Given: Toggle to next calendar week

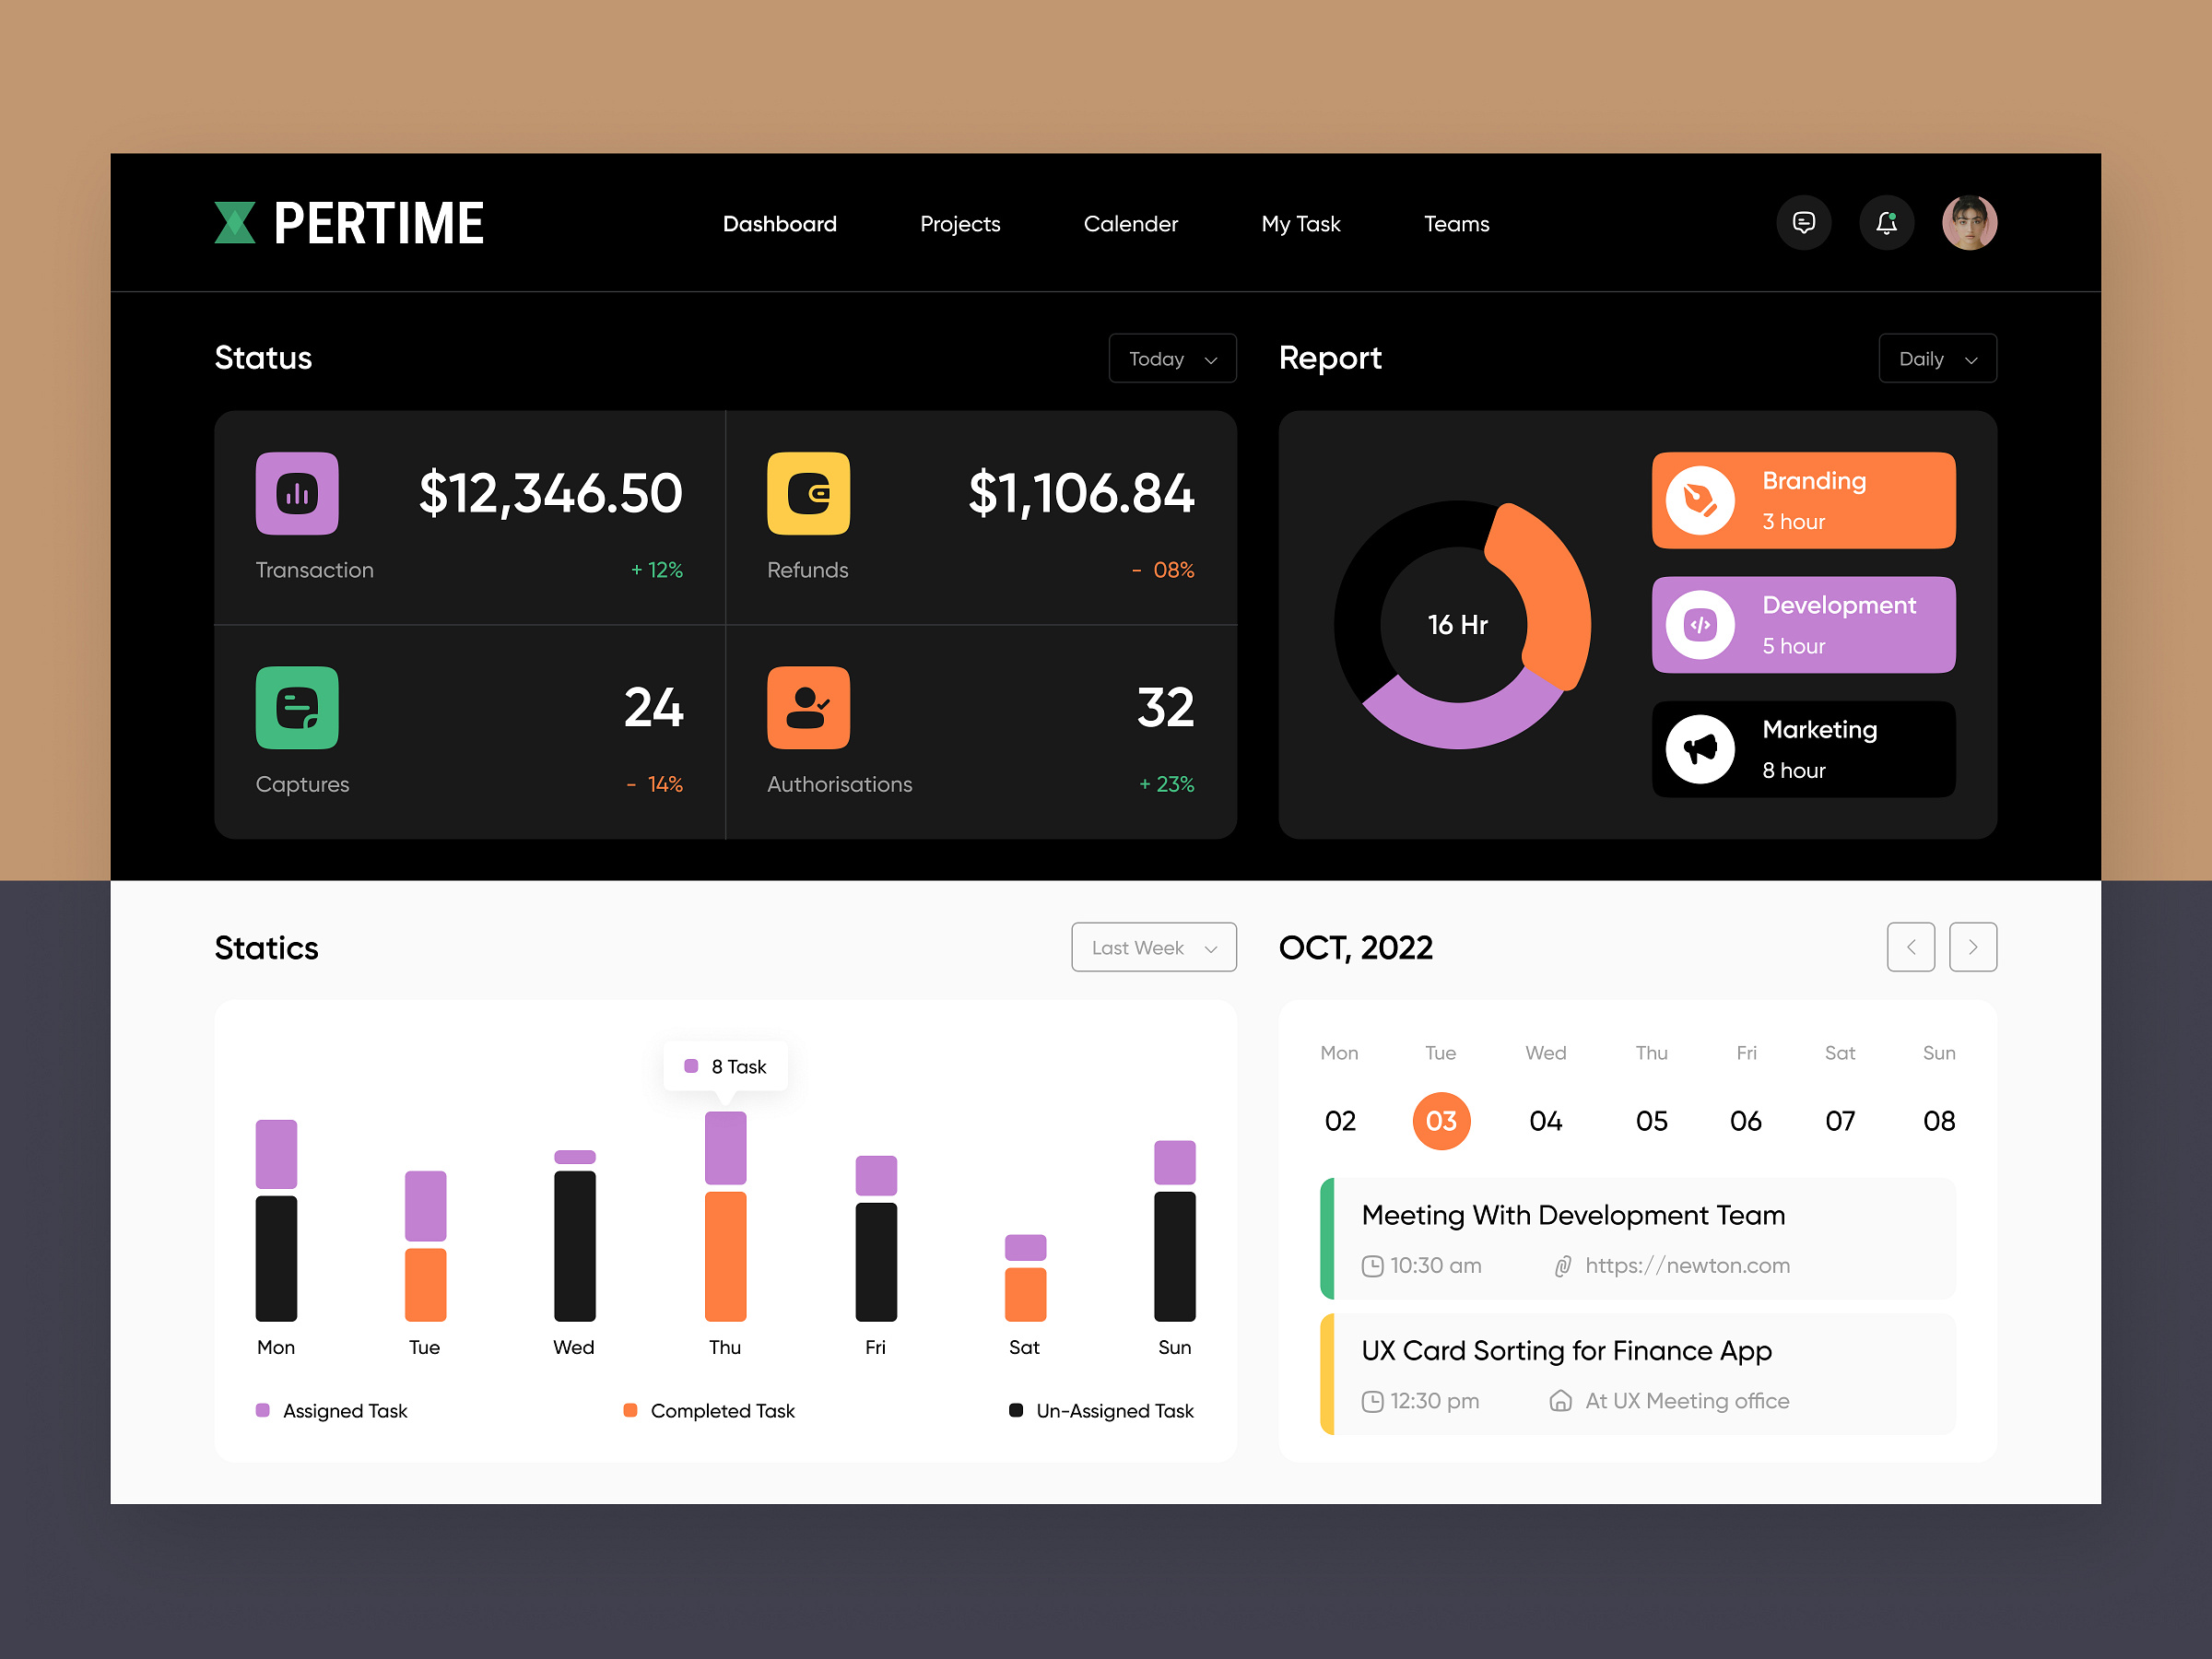Looking at the screenshot, I should tap(1973, 948).
